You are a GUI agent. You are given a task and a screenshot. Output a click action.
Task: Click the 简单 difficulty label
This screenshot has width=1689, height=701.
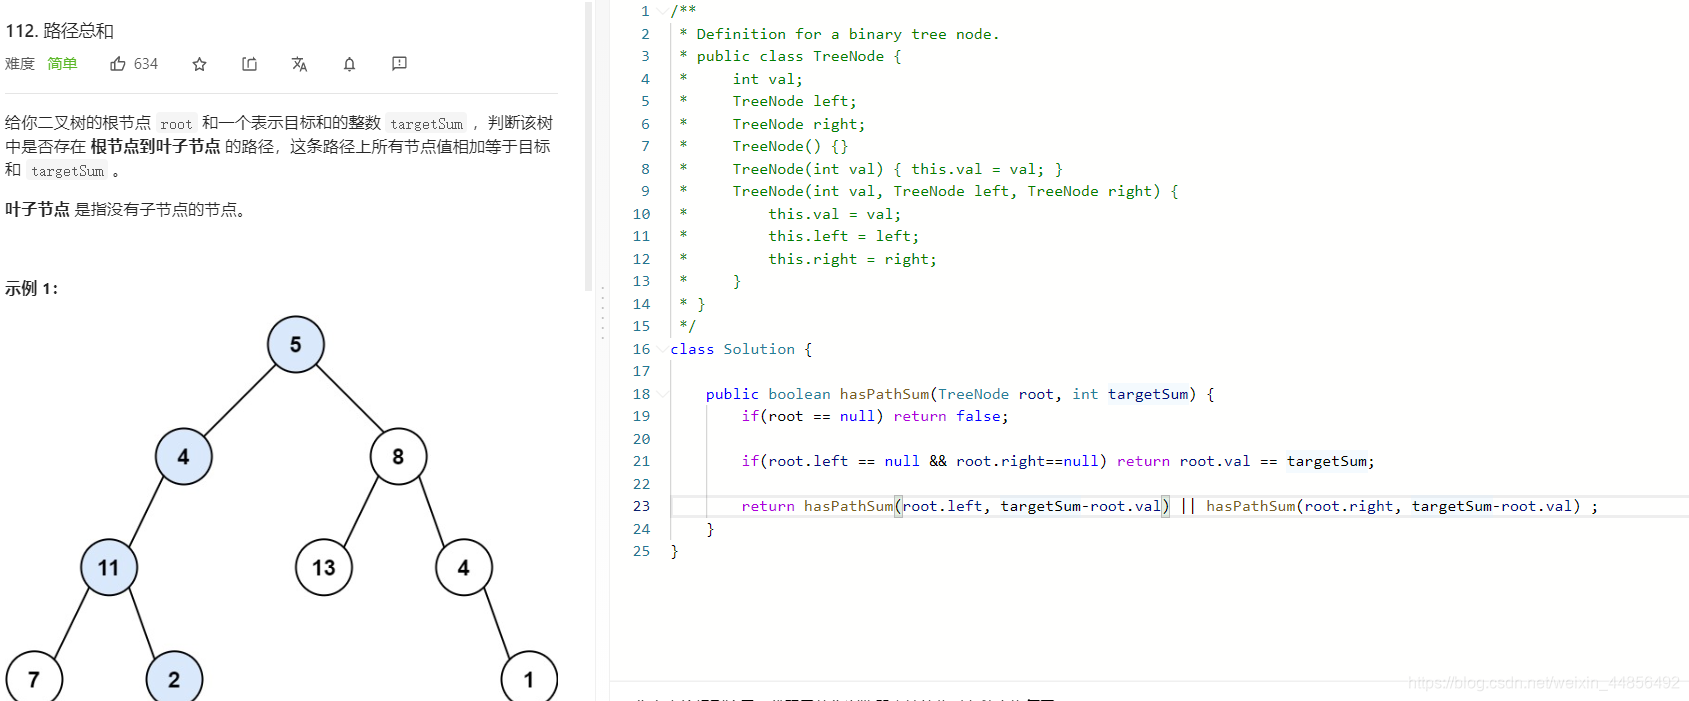pos(62,64)
